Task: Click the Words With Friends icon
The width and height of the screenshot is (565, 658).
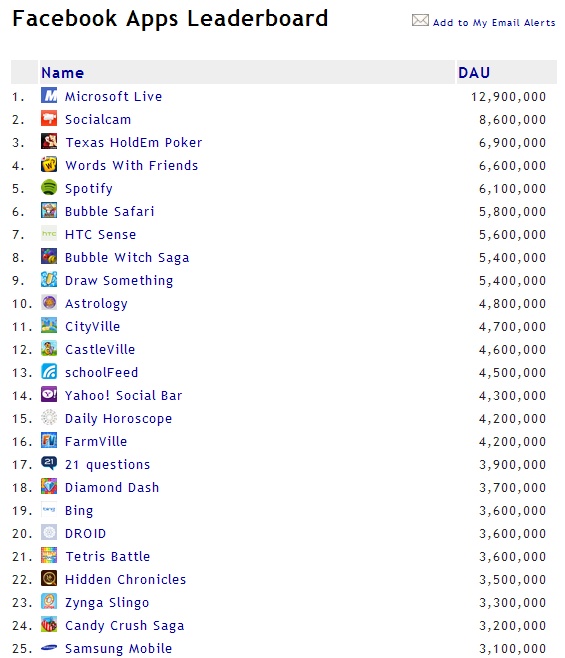Action: point(49,164)
